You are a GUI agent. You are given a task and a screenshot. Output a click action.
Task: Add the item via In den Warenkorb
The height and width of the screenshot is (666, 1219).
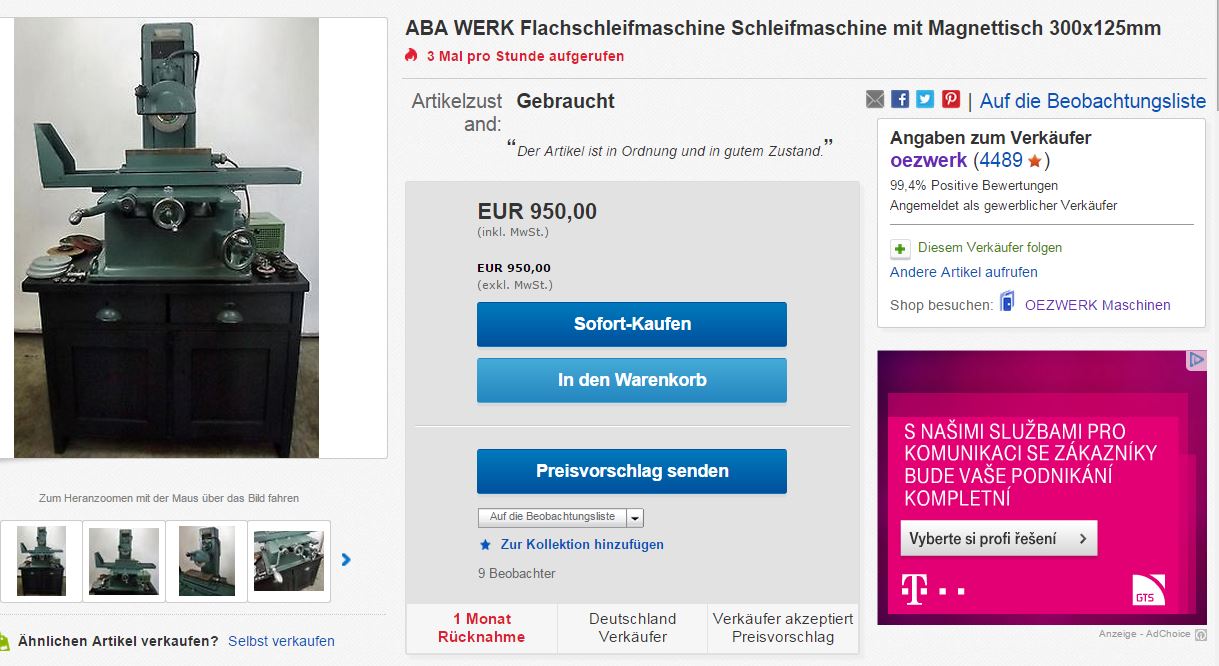tap(632, 380)
